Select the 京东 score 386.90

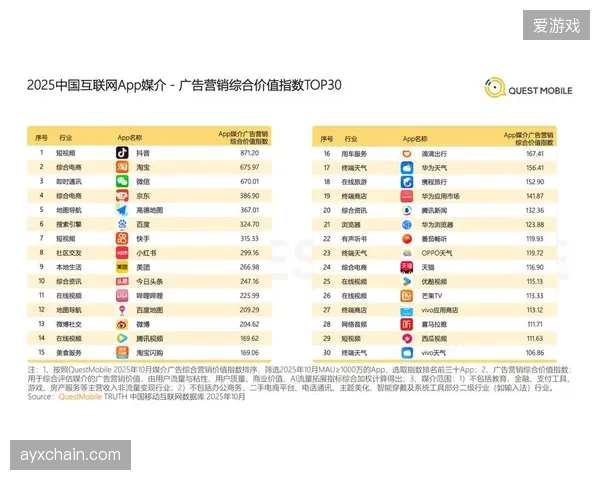click(x=249, y=196)
